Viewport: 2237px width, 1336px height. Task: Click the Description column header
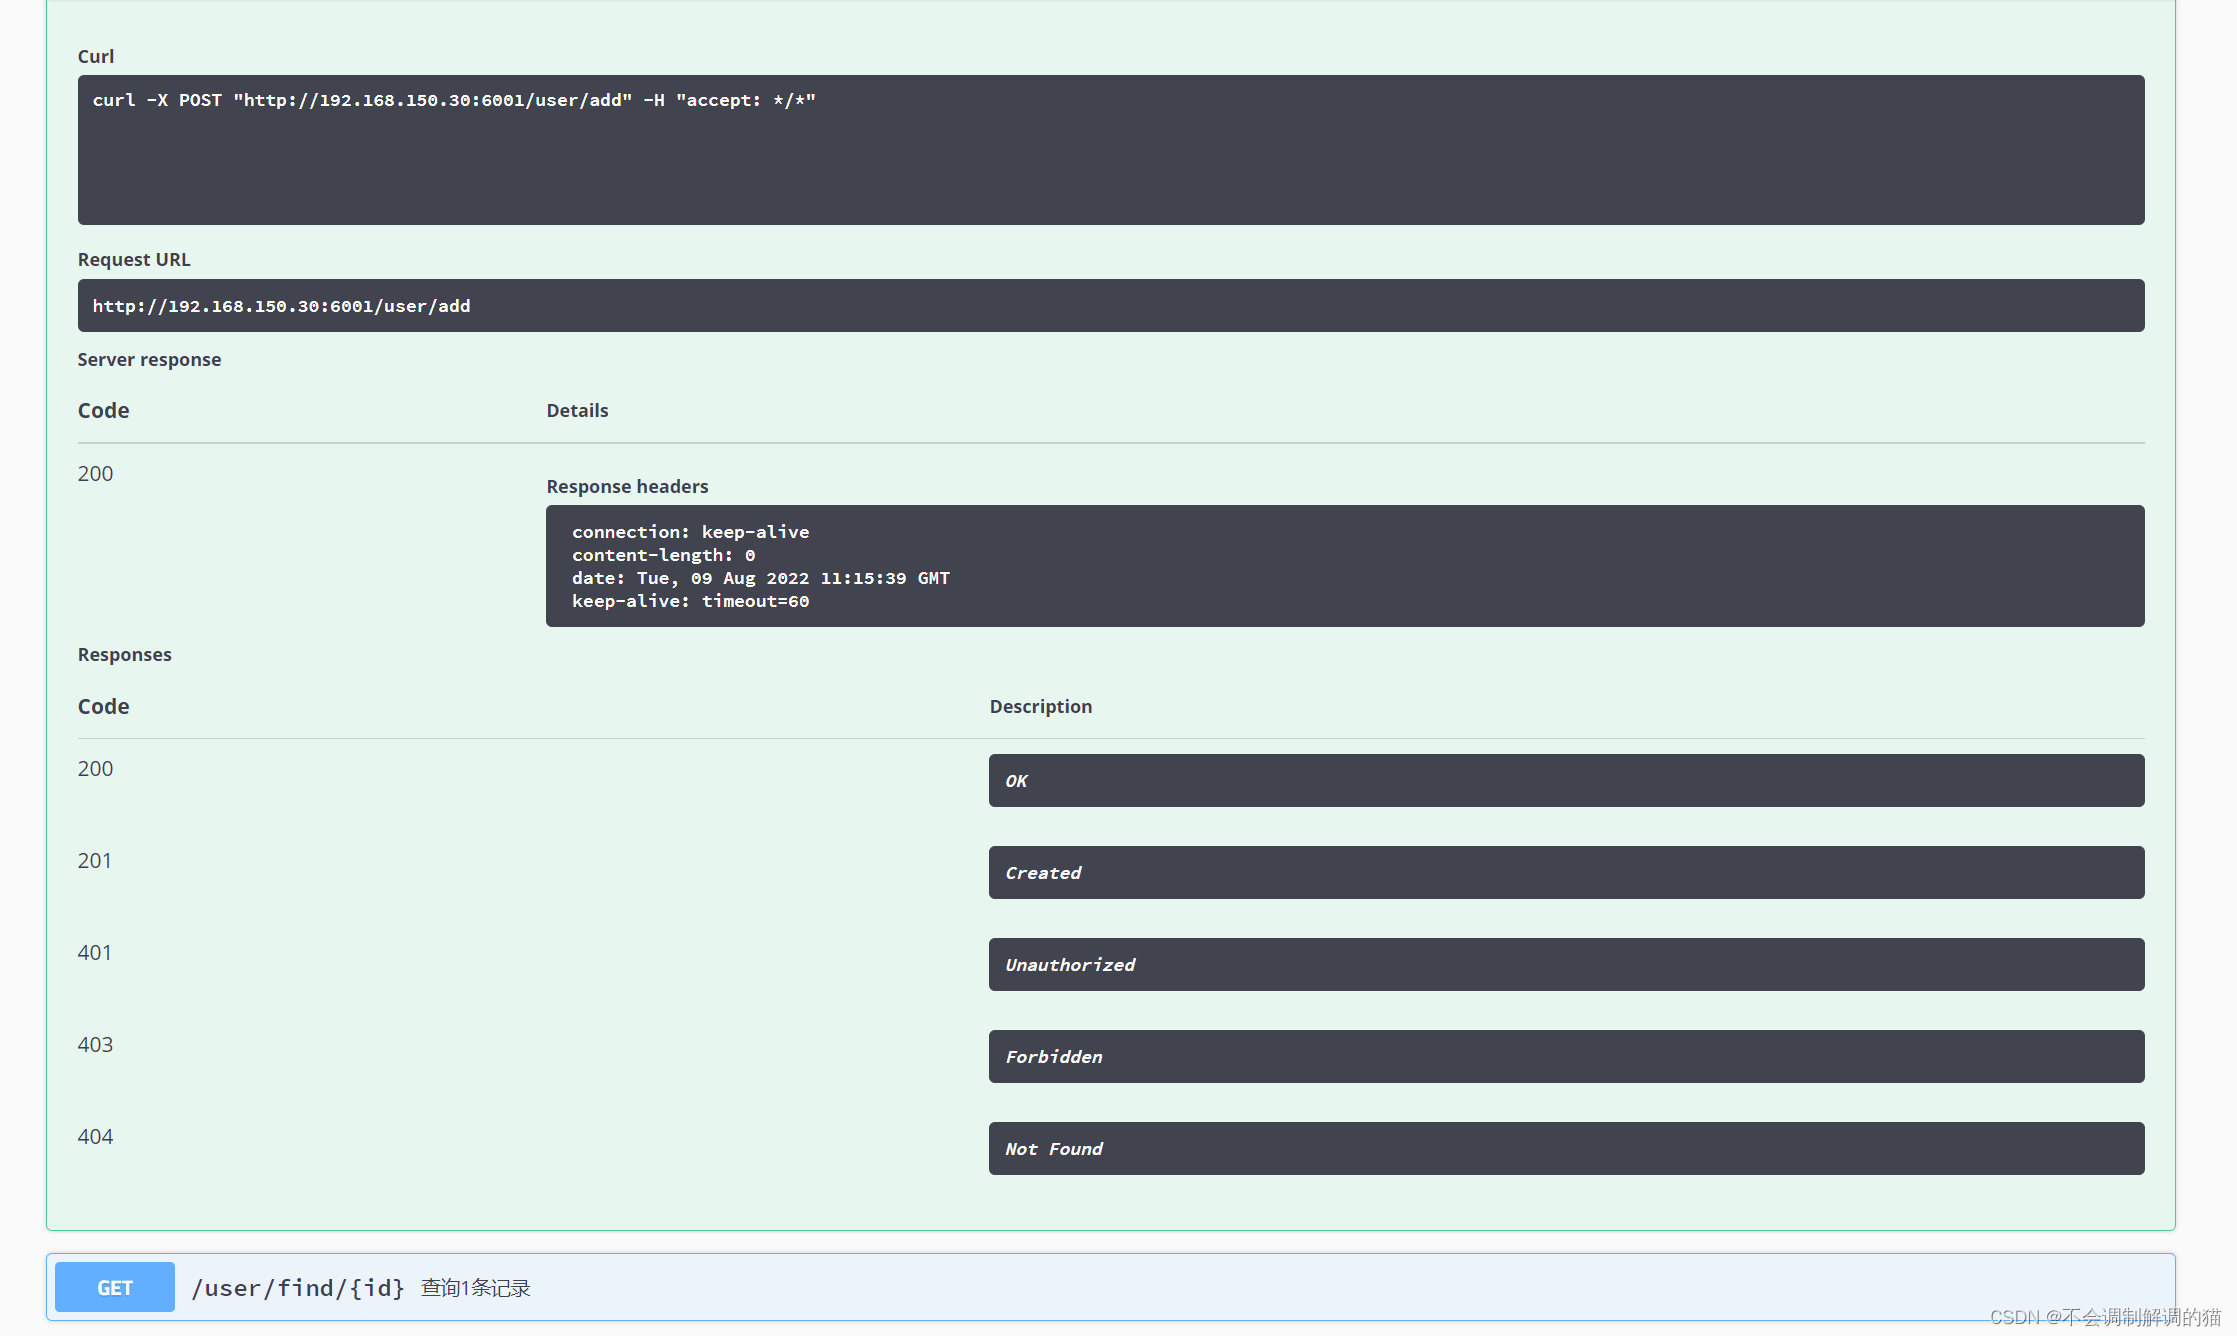[1040, 706]
